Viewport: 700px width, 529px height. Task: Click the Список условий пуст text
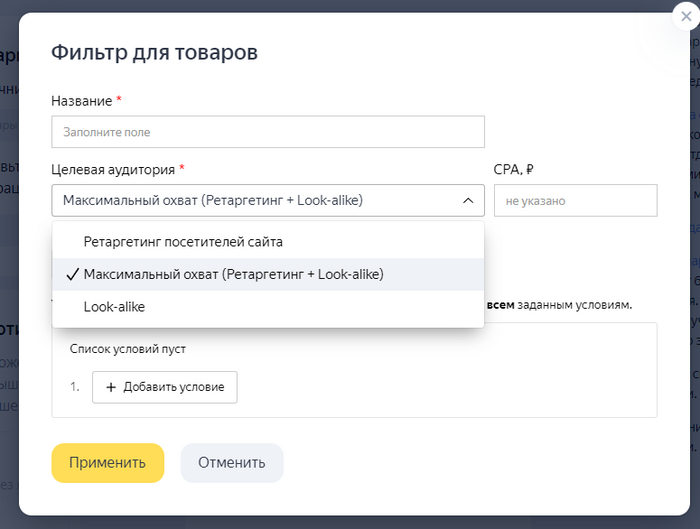point(128,349)
